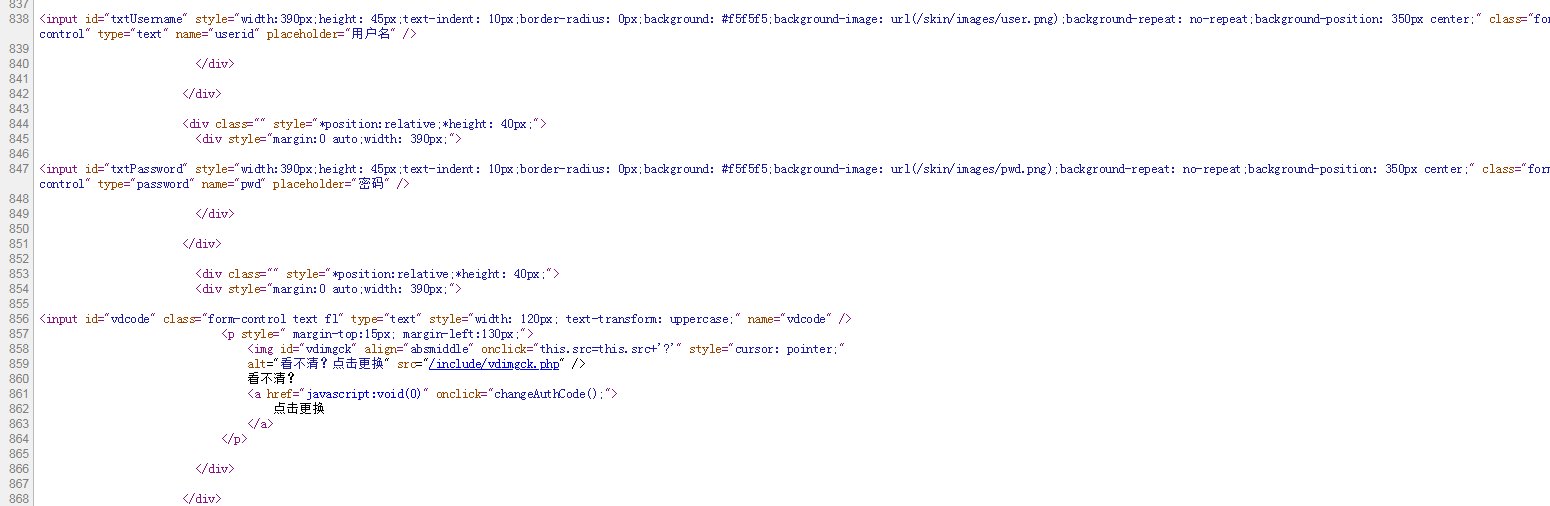Click line number 865
Viewport: 1550px width, 506px height.
click(x=17, y=454)
